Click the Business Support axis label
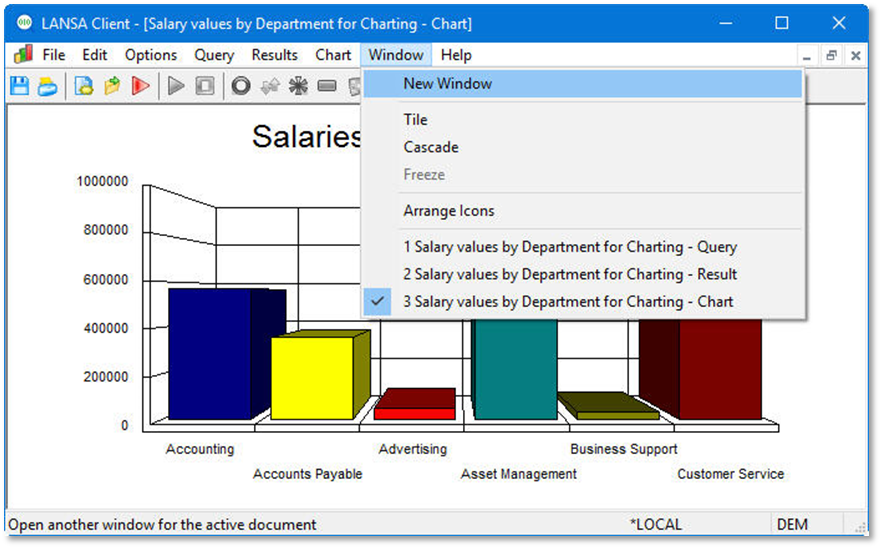Image resolution: width=881 pixels, height=548 pixels. pyautogui.click(x=624, y=449)
